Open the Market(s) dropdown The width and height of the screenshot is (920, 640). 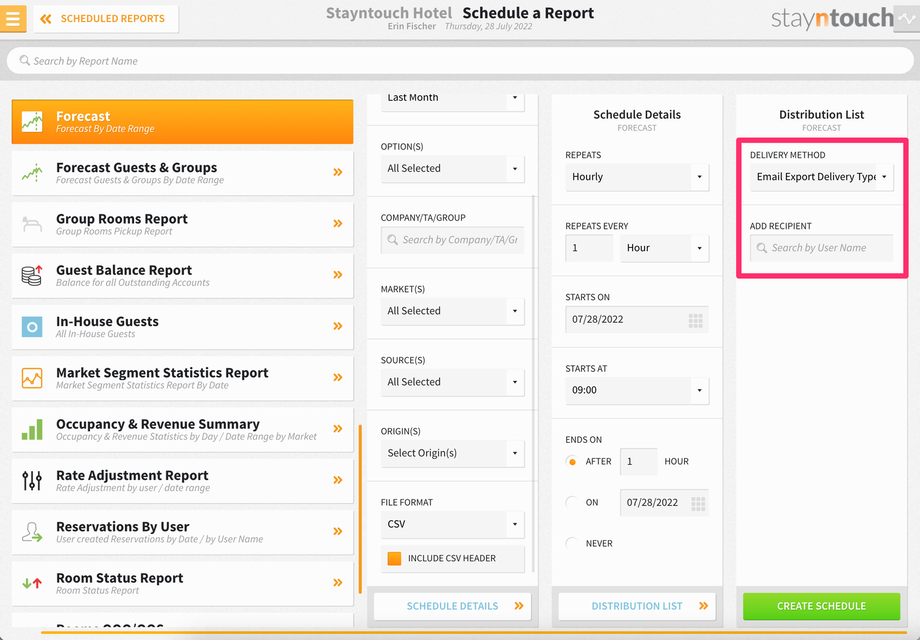[x=452, y=311]
